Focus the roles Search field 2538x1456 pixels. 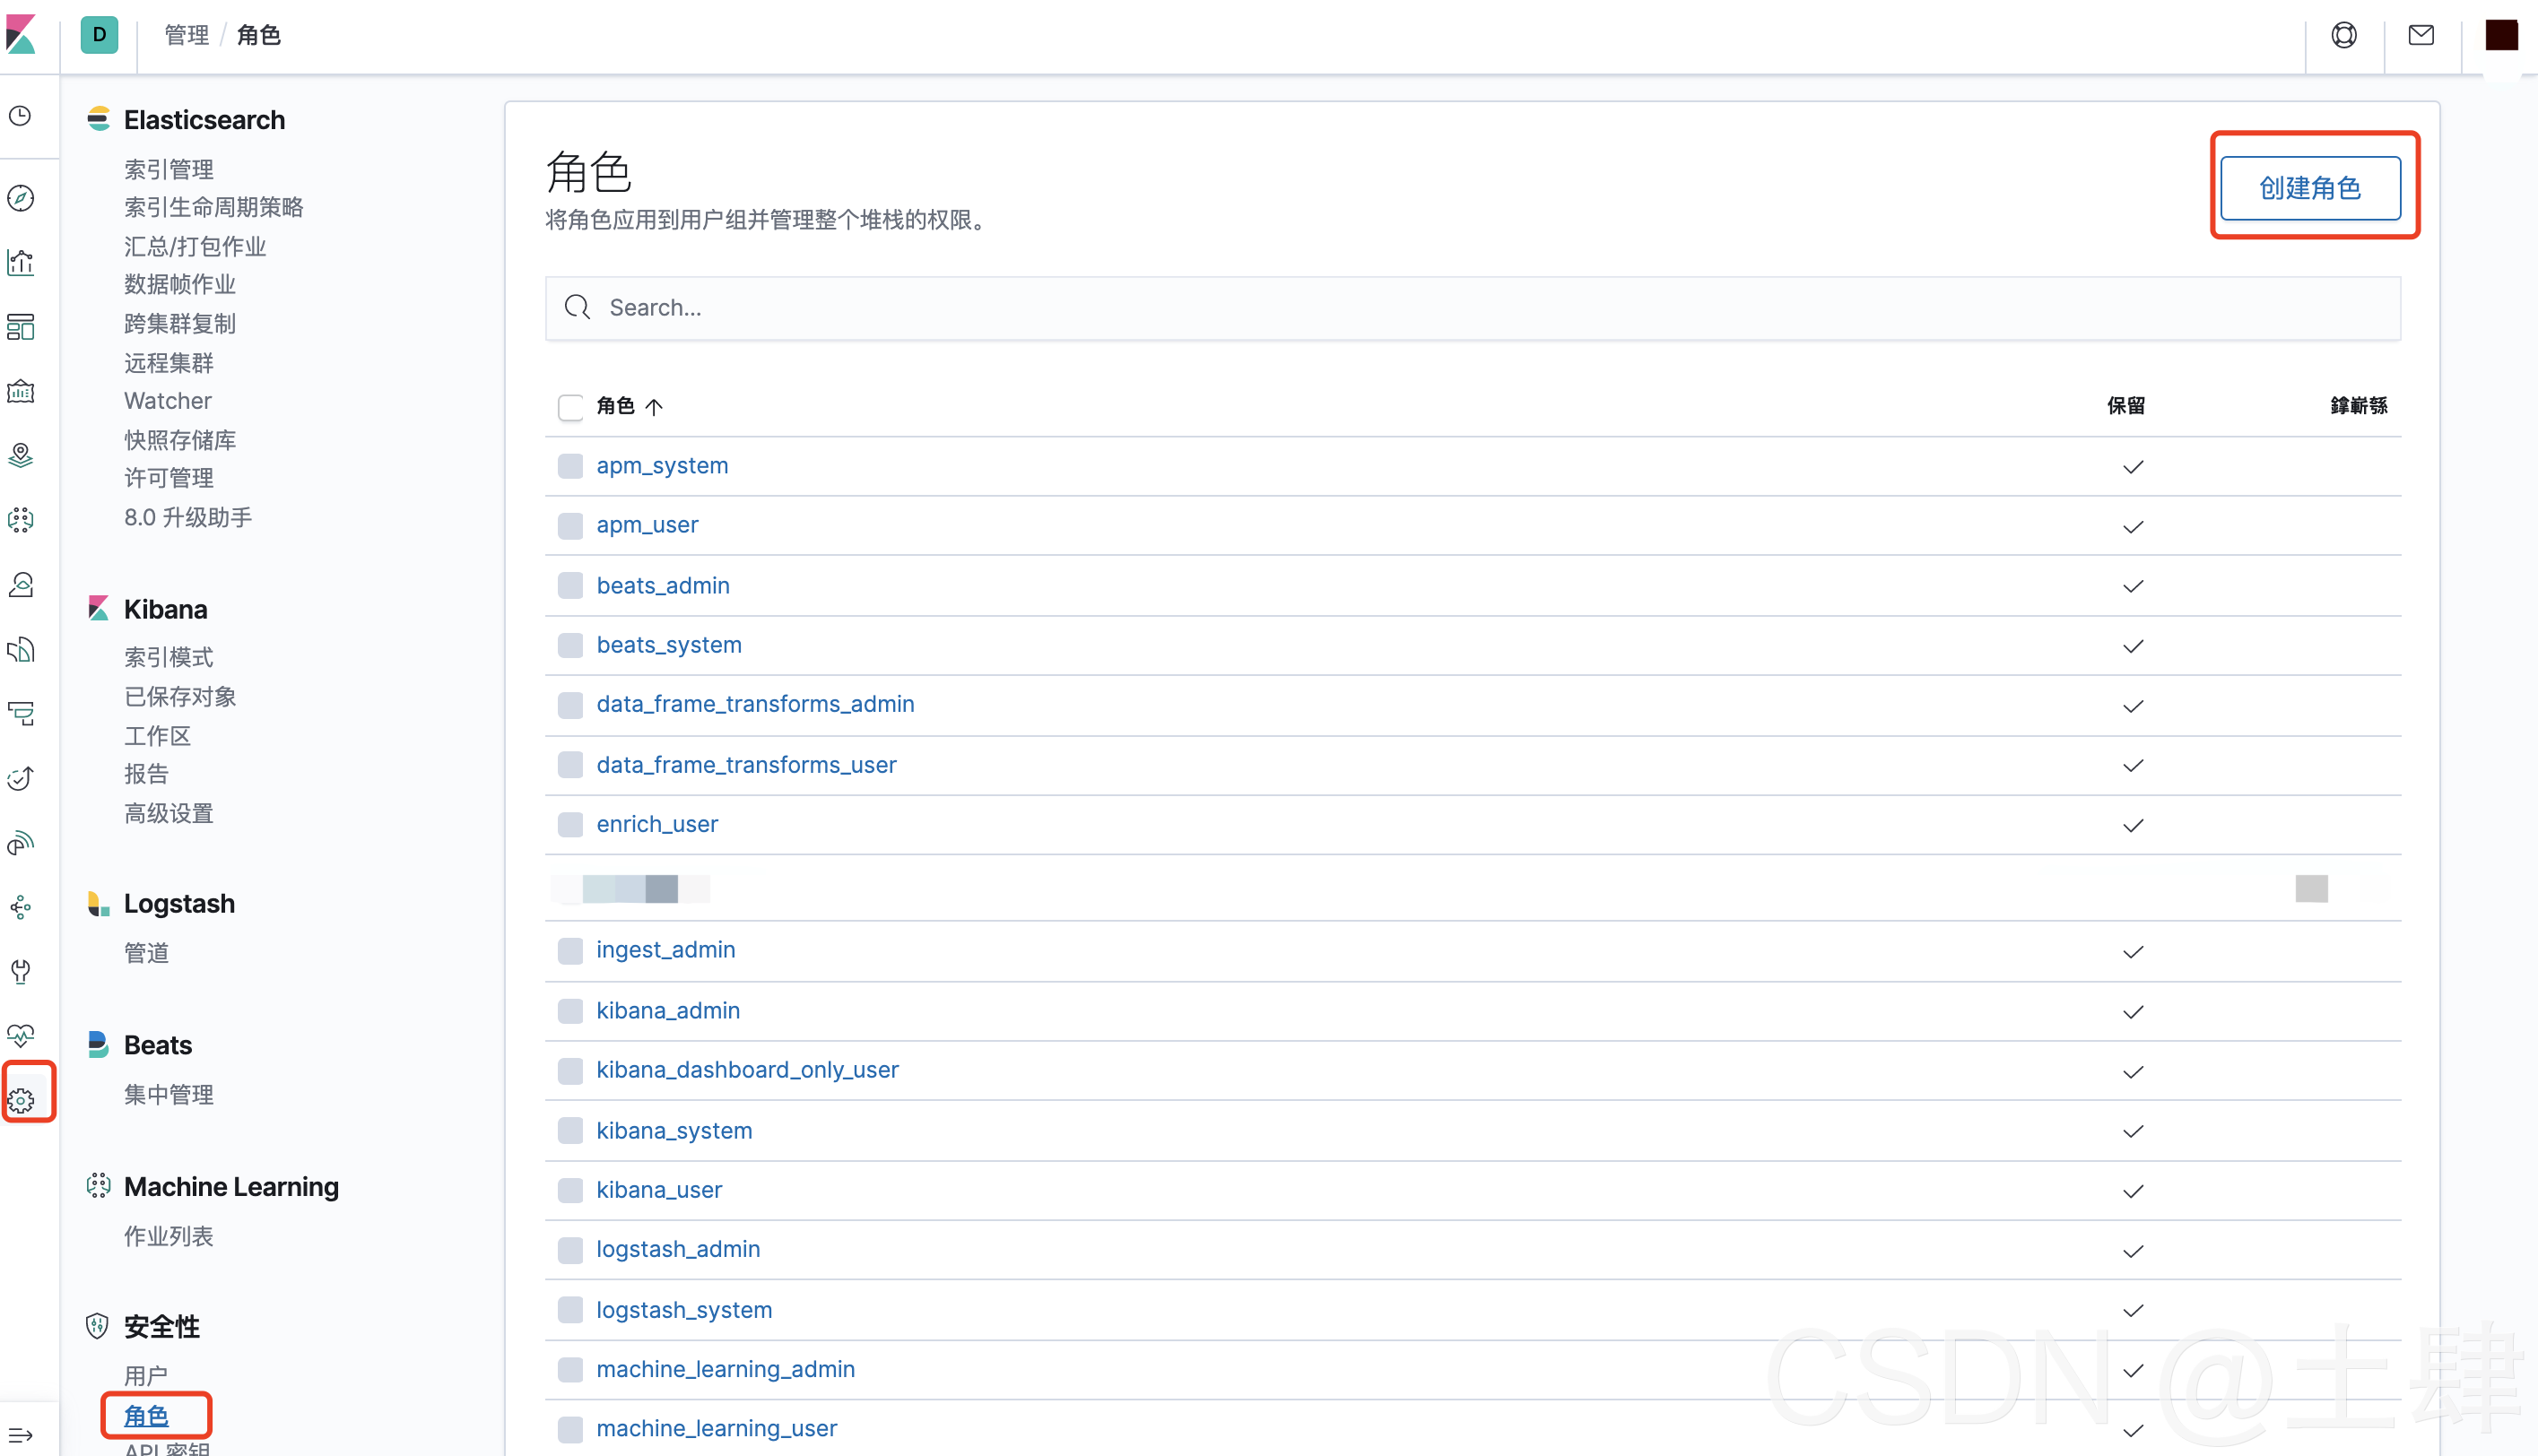(x=1472, y=308)
